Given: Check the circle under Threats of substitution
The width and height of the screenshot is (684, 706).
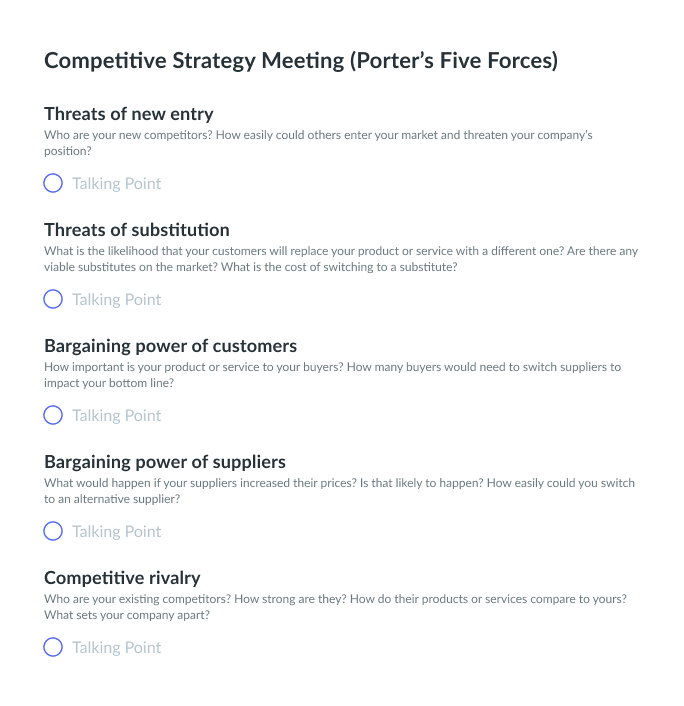Looking at the screenshot, I should 53,299.
